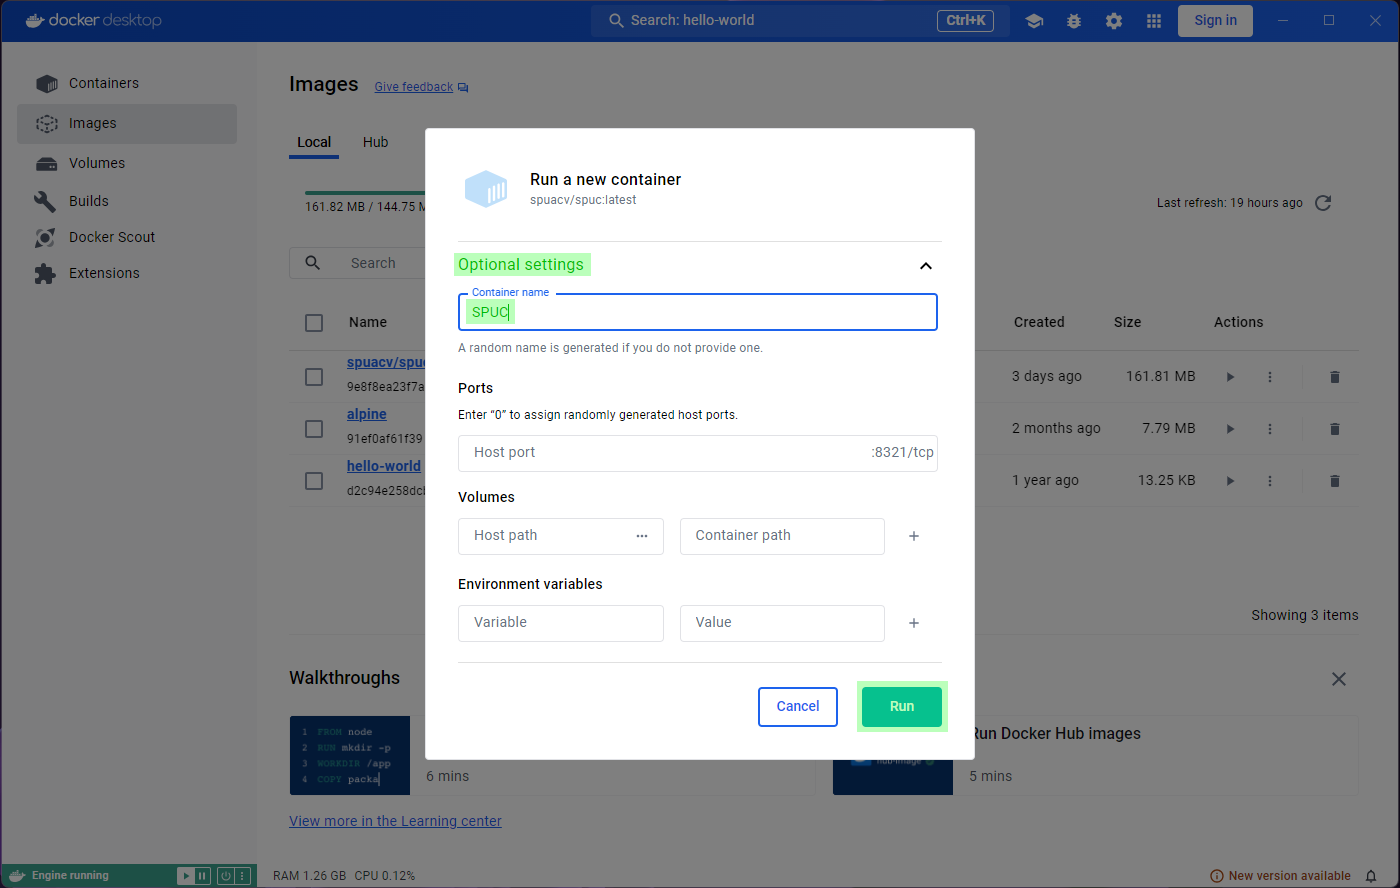Run the 161.81 MB image with play icon
The image size is (1400, 888).
pyautogui.click(x=1230, y=377)
